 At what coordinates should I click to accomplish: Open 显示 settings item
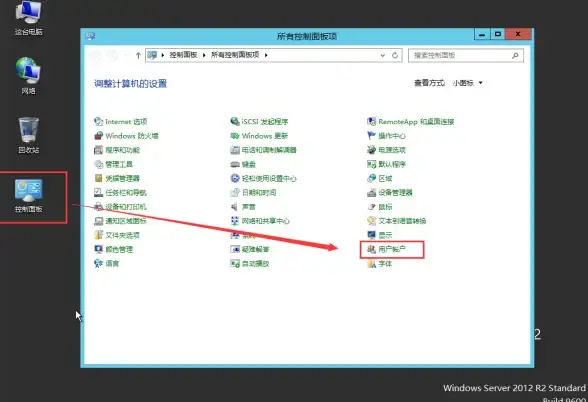(380, 235)
